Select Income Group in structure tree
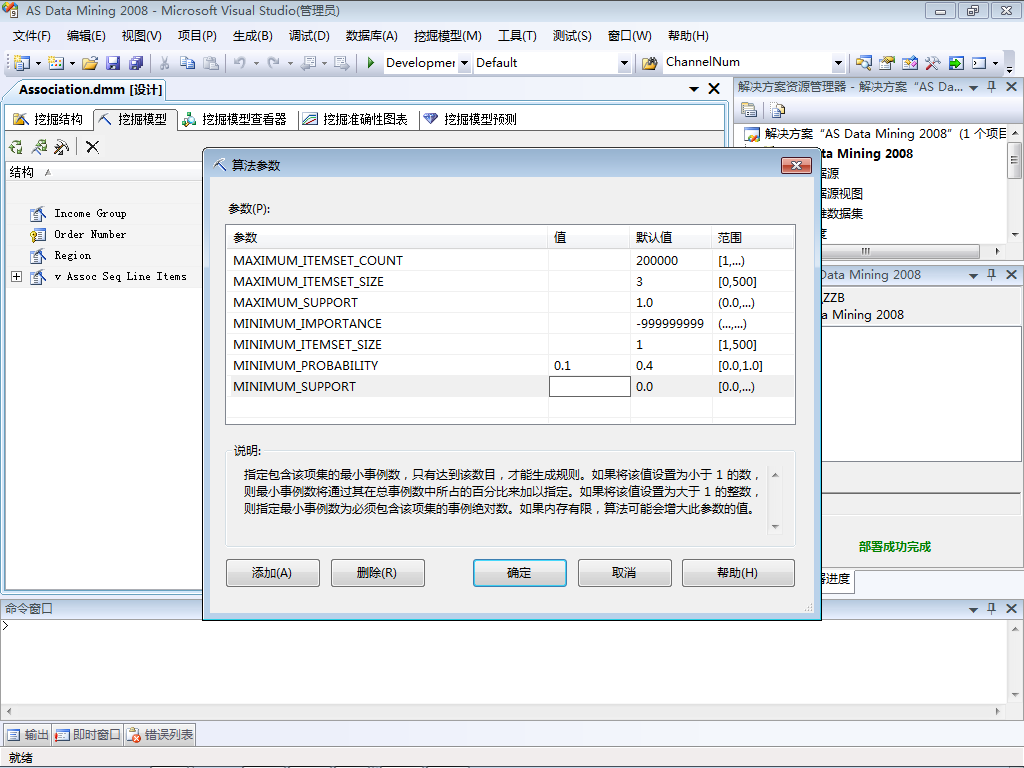 pyautogui.click(x=90, y=214)
